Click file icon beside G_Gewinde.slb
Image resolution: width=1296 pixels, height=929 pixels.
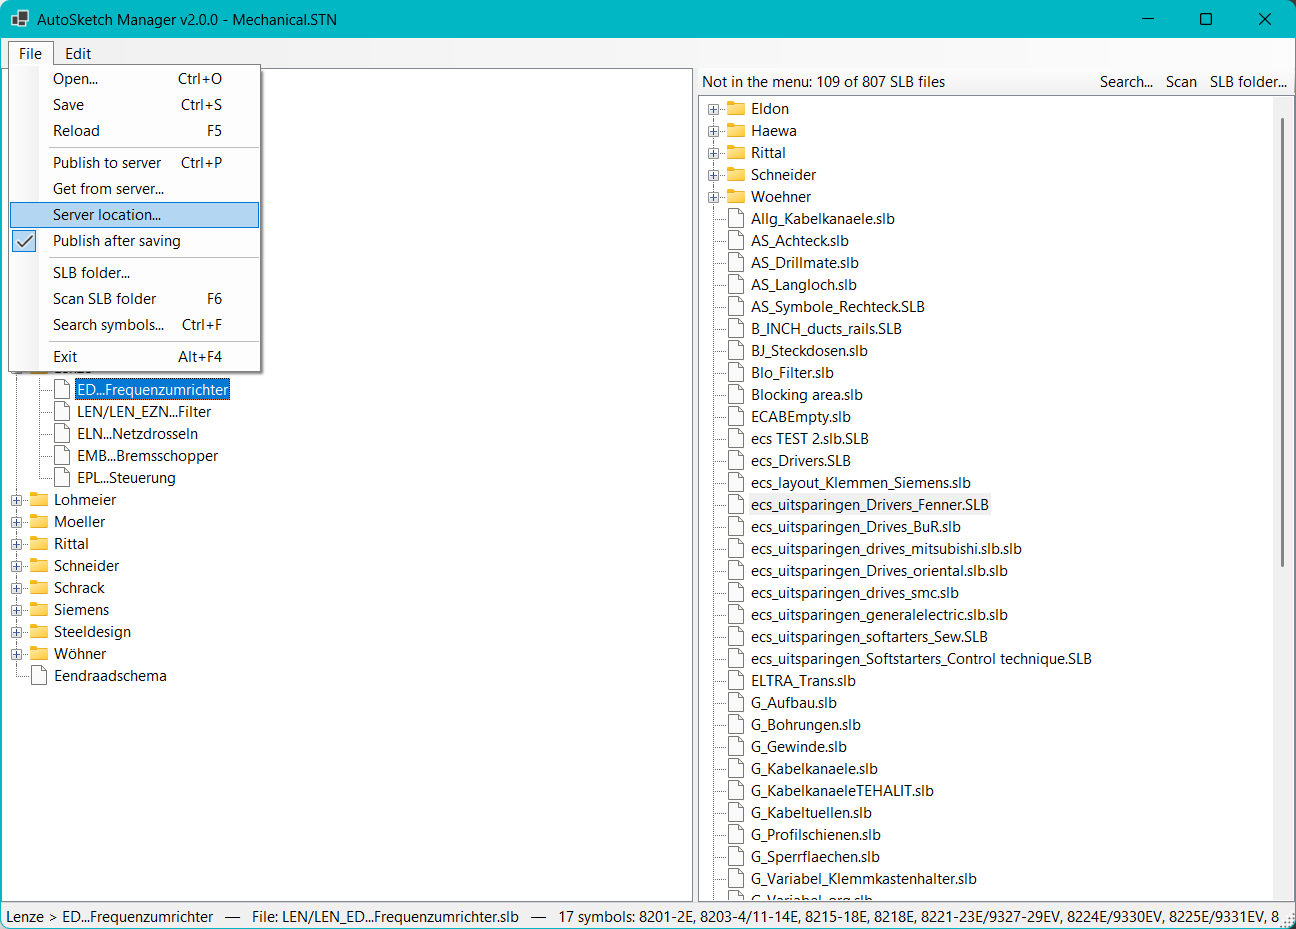[736, 747]
